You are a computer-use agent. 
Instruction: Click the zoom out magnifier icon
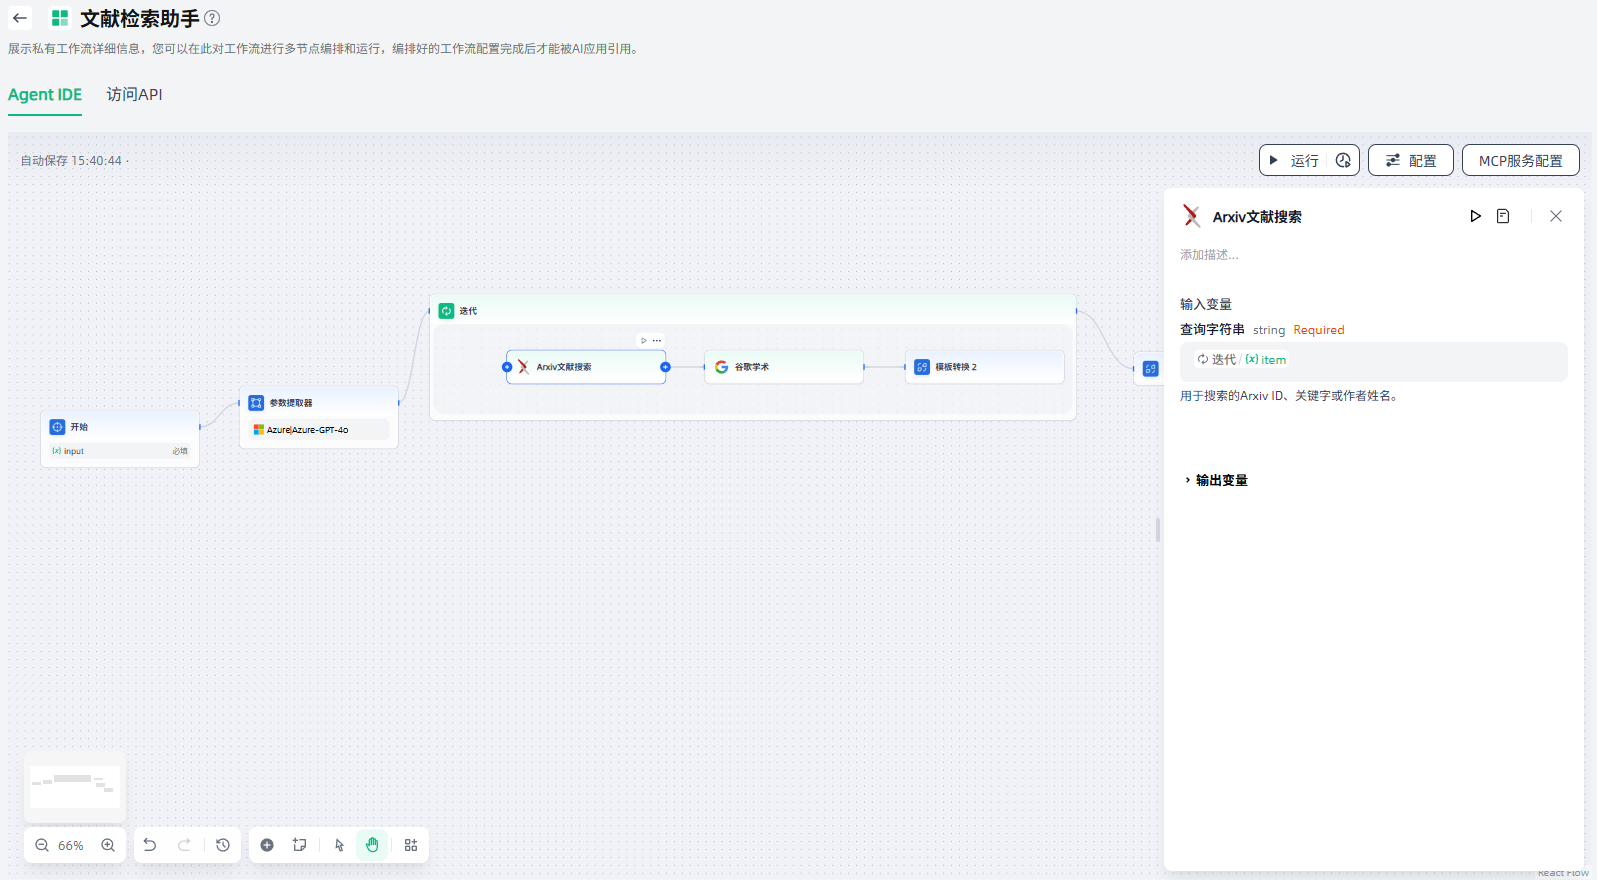click(x=42, y=845)
